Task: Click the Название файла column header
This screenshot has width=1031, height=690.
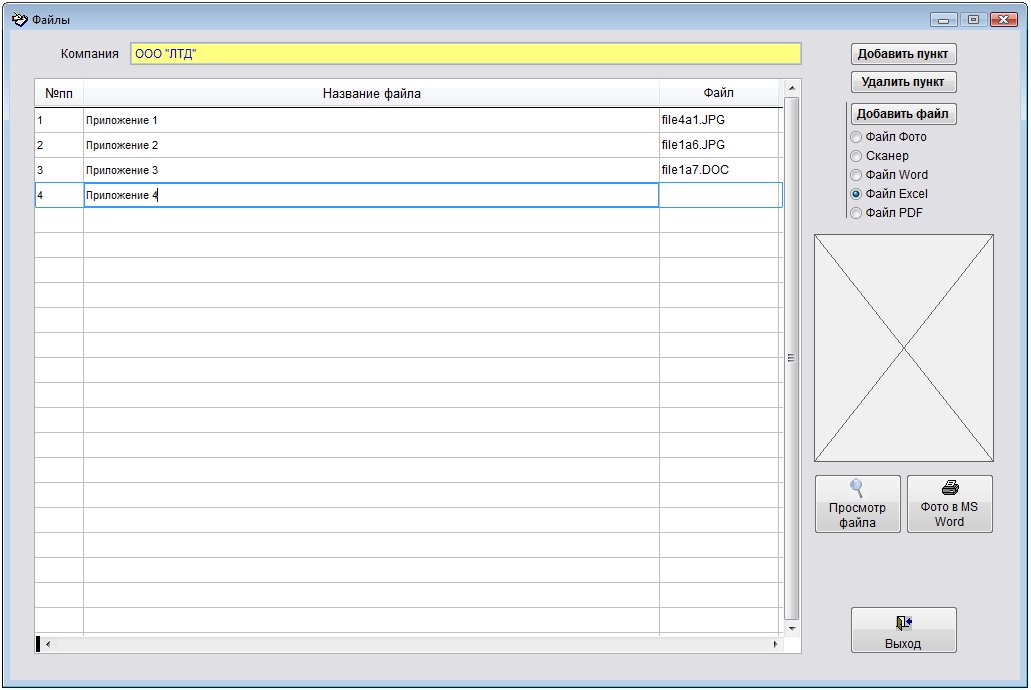Action: tap(372, 93)
